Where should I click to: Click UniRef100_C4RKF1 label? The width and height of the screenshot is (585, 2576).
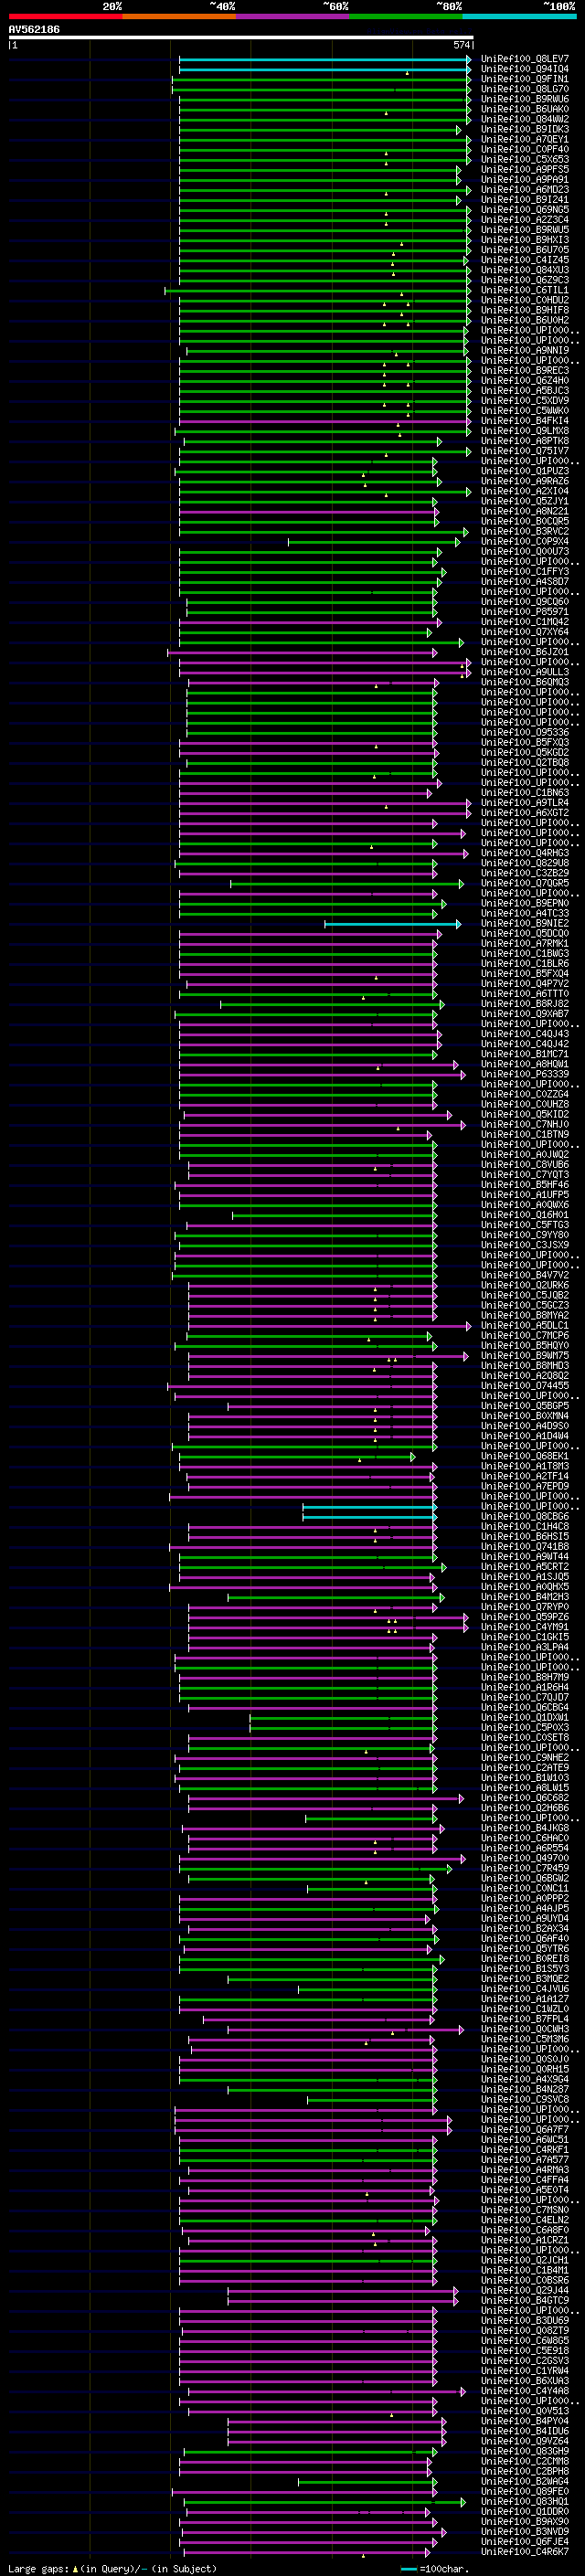click(525, 2149)
